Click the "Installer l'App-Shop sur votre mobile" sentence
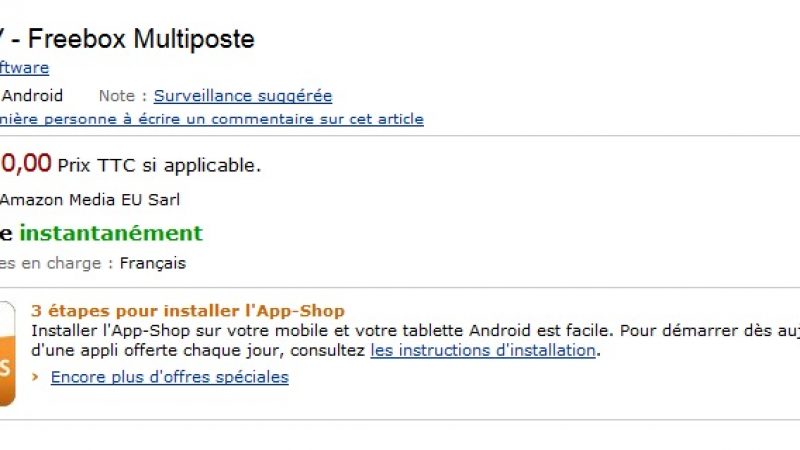Image resolution: width=800 pixels, height=450 pixels. 180,330
